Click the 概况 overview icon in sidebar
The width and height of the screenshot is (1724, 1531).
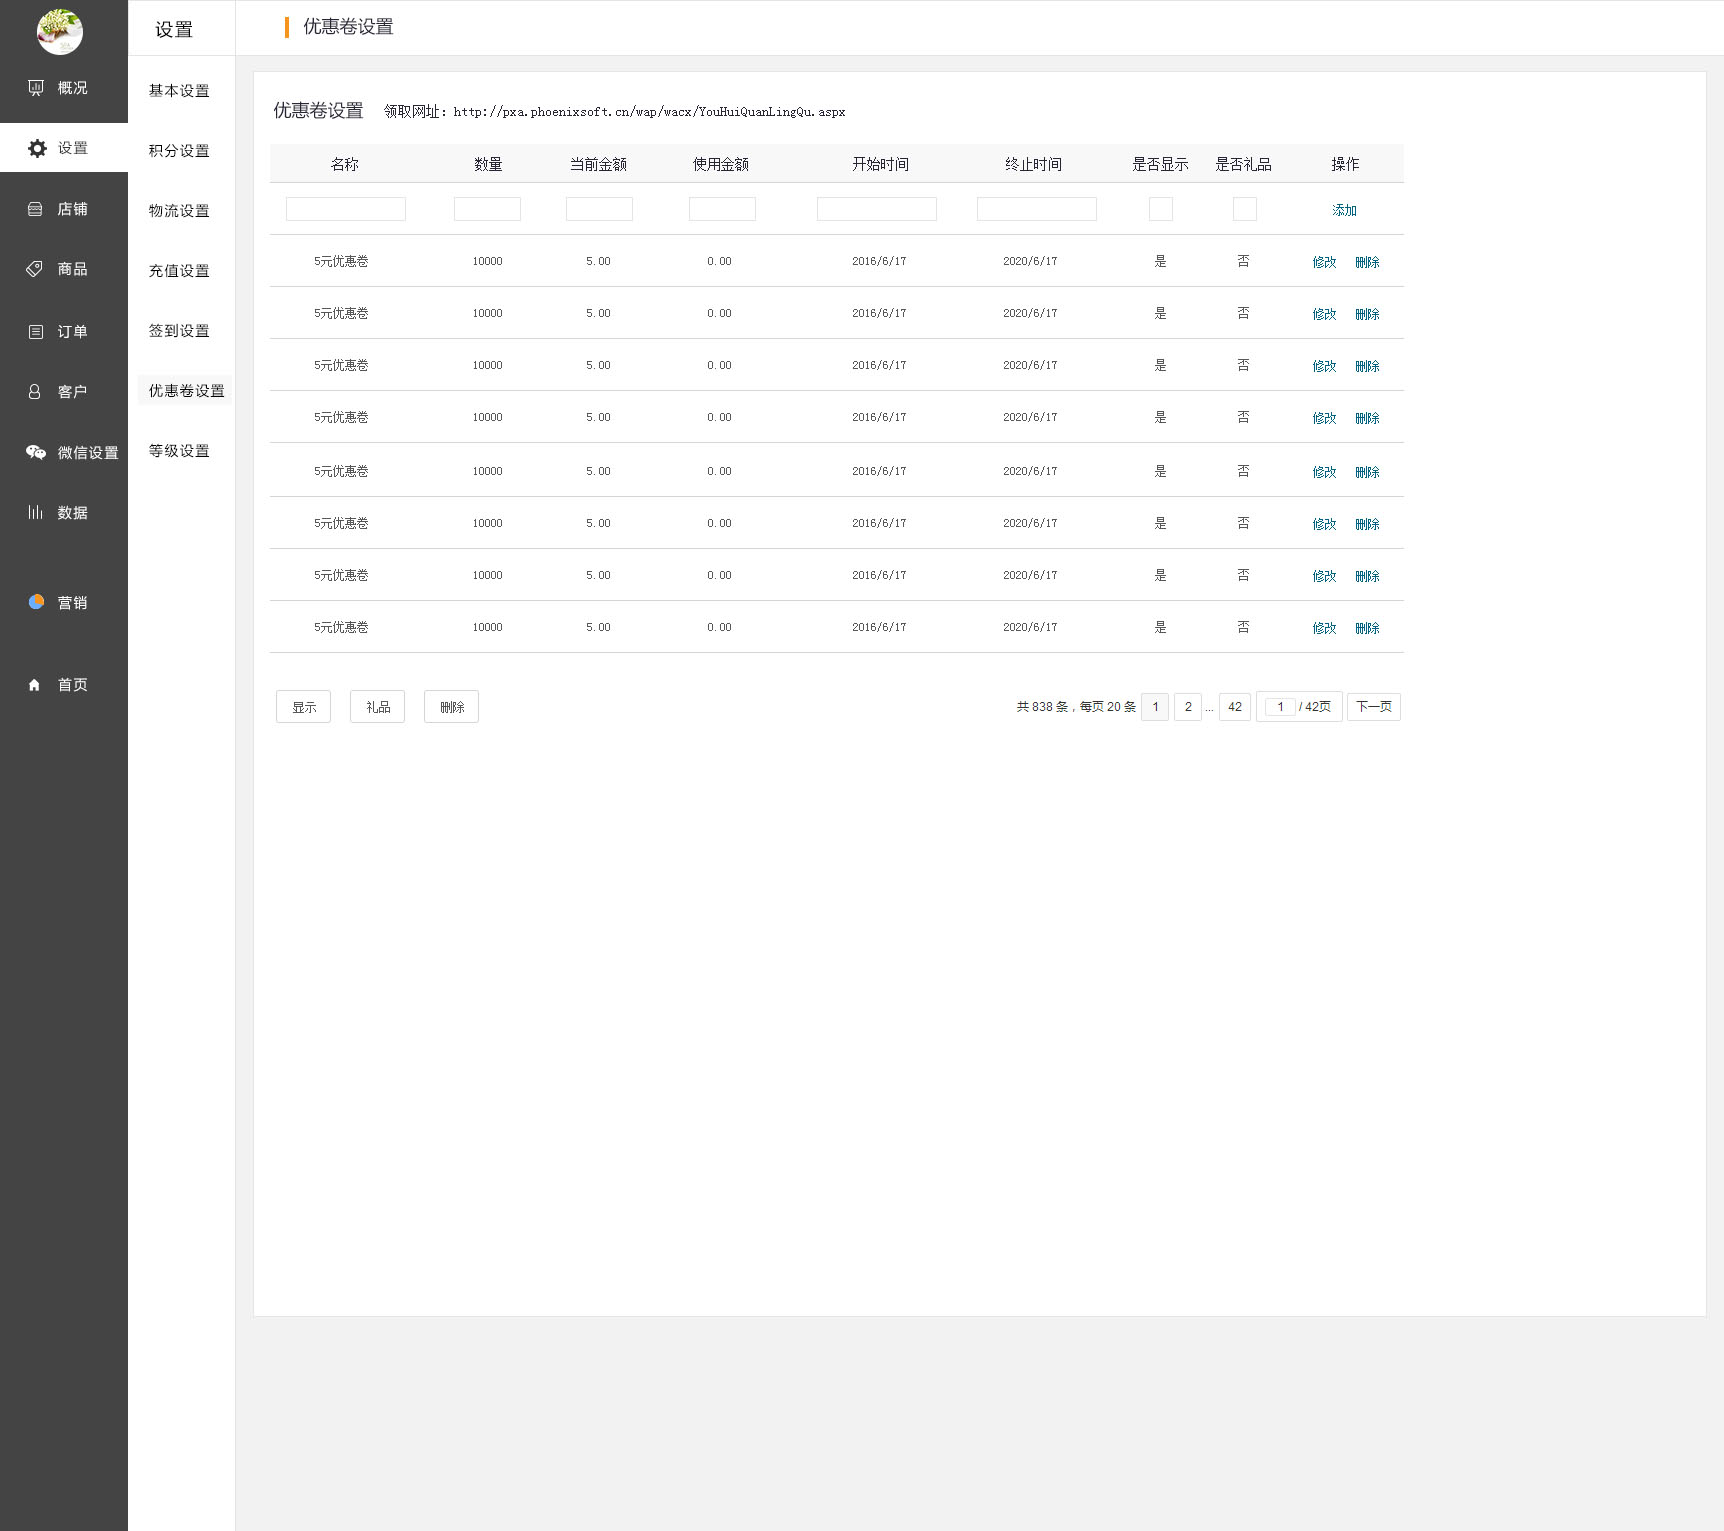point(36,88)
